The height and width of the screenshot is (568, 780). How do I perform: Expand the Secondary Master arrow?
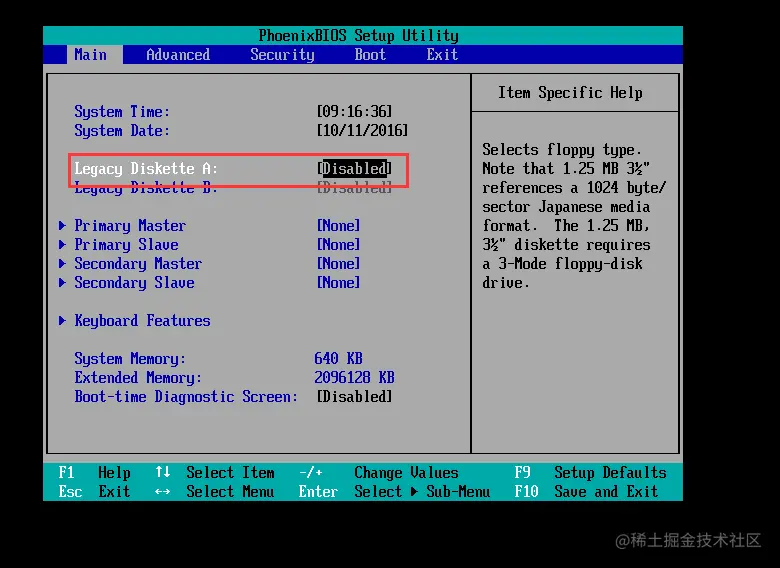click(x=62, y=263)
